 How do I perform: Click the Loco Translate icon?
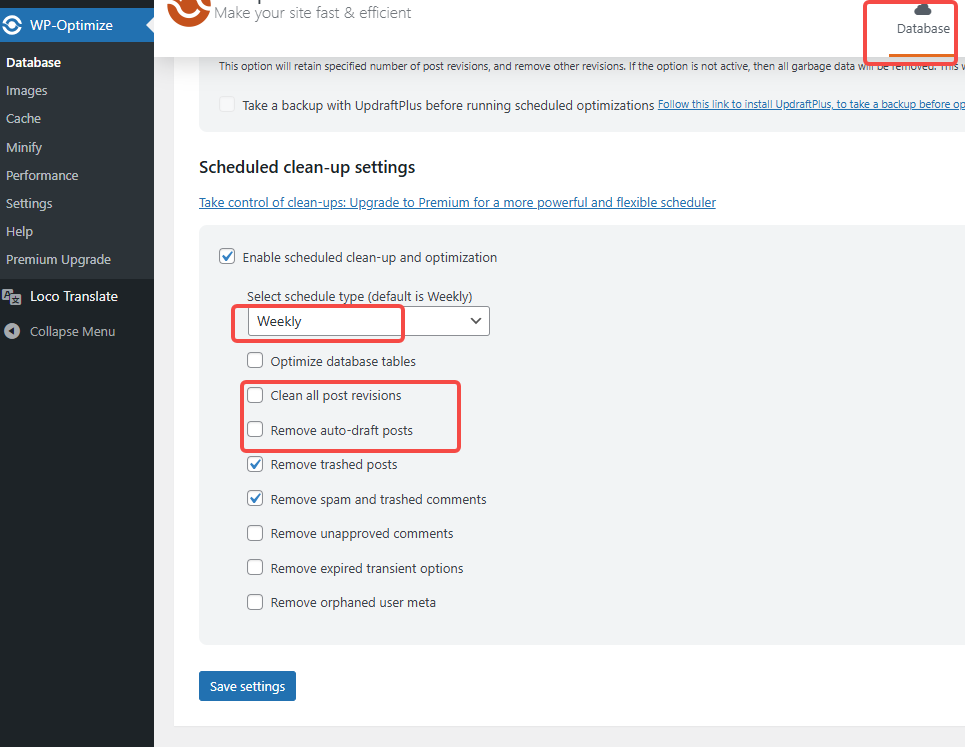pos(12,296)
